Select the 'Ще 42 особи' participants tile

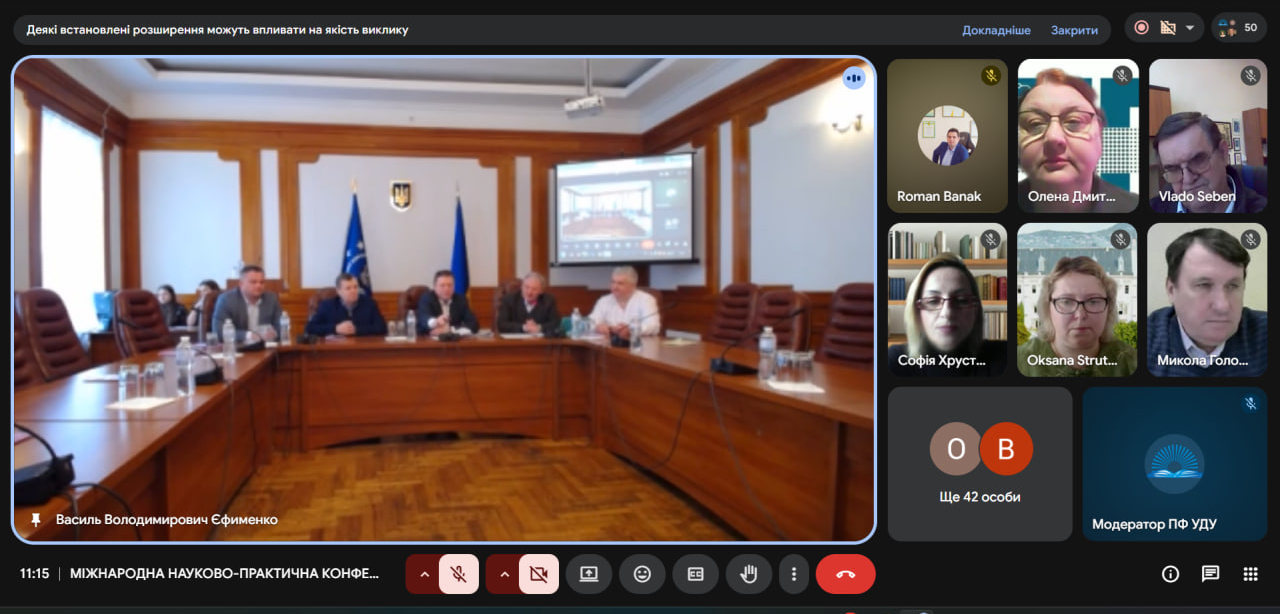[980, 464]
